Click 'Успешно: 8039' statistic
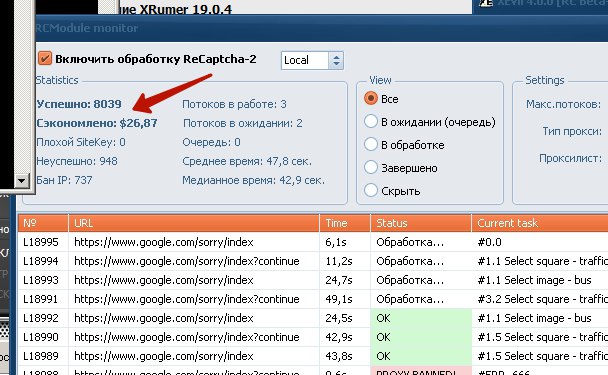 pyautogui.click(x=79, y=104)
